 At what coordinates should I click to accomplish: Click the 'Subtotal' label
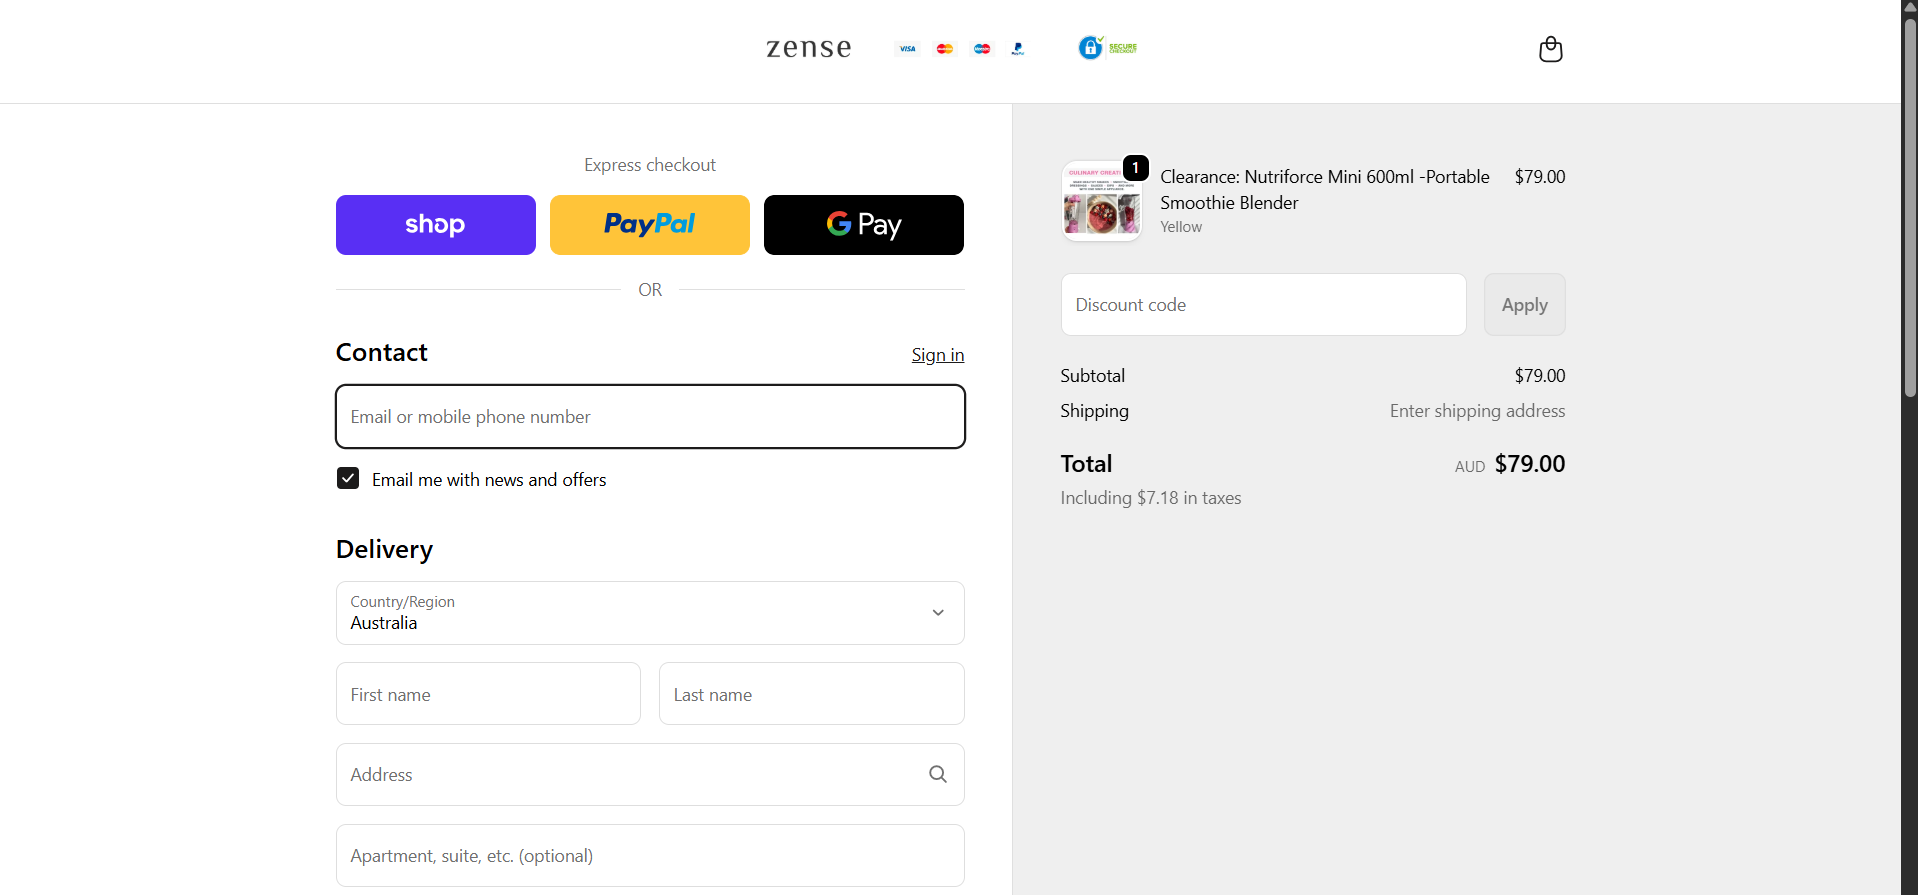(1093, 376)
